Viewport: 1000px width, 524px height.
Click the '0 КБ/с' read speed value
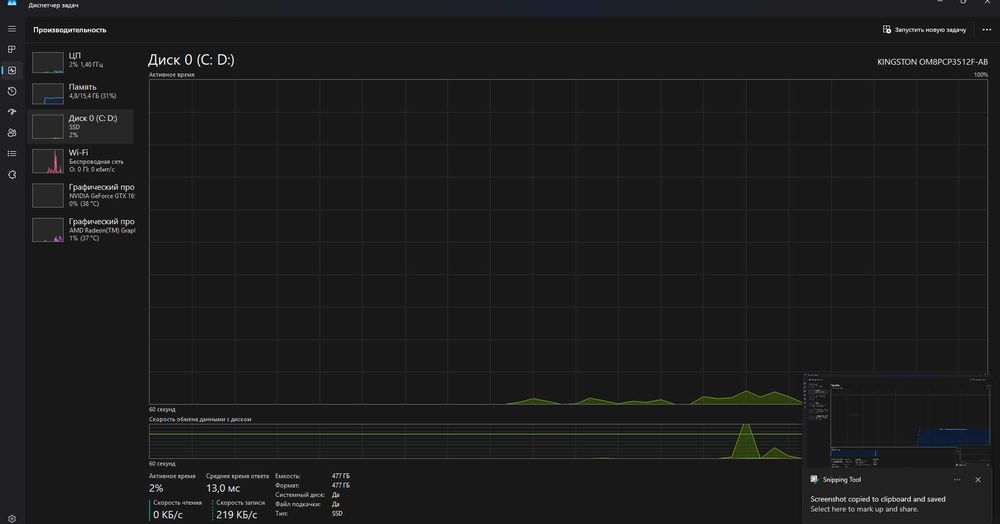pyautogui.click(x=168, y=514)
